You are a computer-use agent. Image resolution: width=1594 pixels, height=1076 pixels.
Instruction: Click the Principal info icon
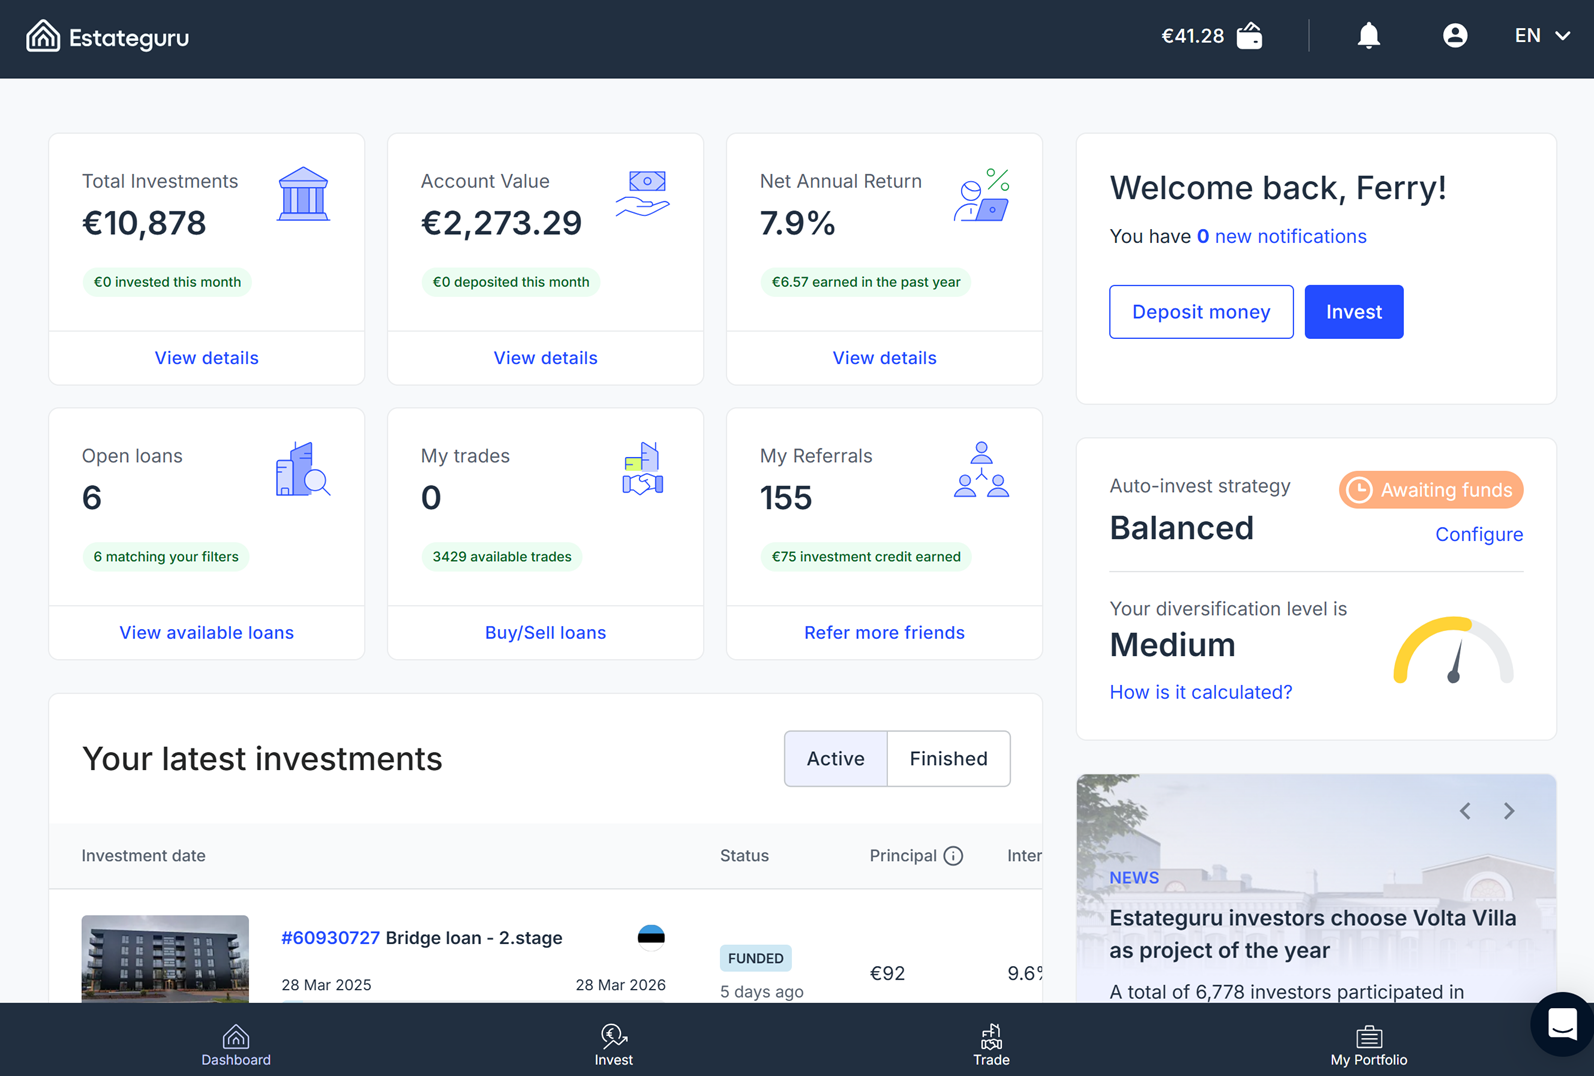coord(953,856)
